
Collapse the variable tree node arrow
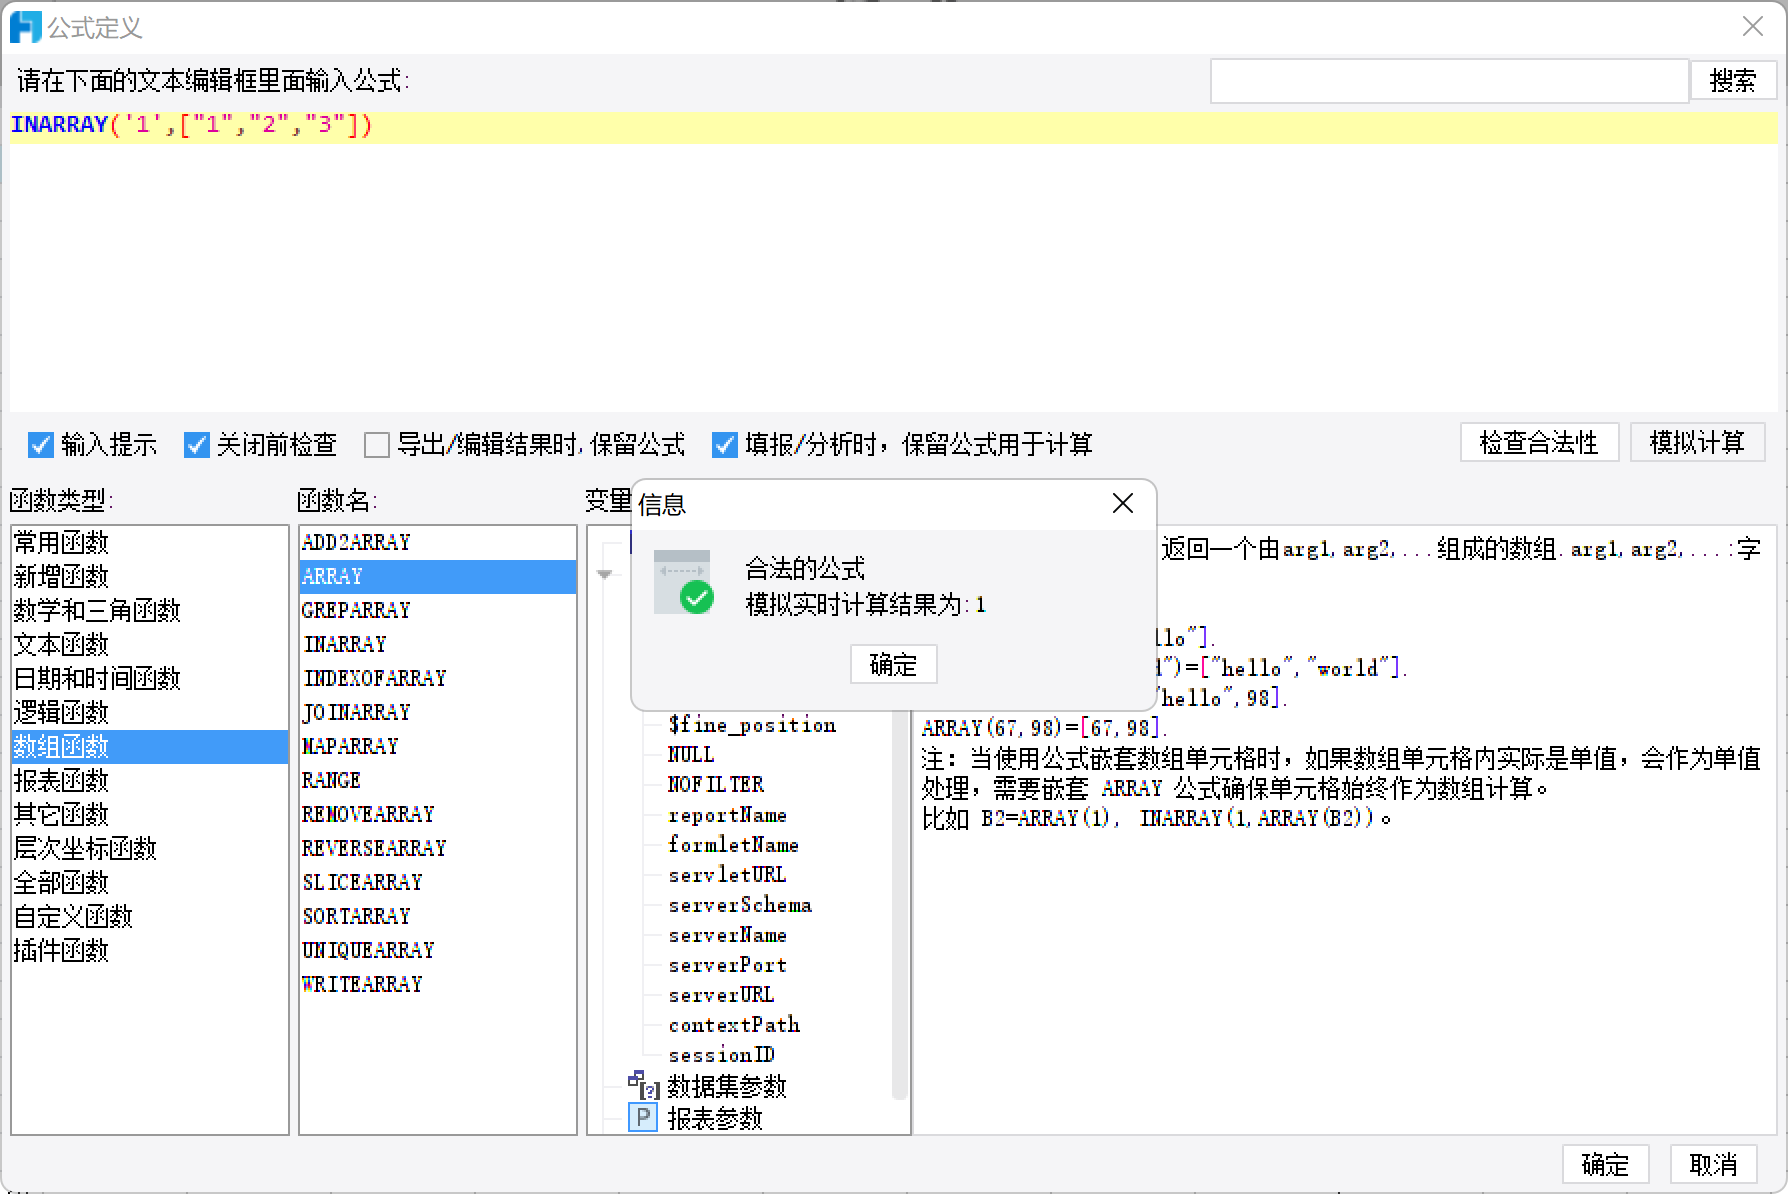pyautogui.click(x=604, y=574)
